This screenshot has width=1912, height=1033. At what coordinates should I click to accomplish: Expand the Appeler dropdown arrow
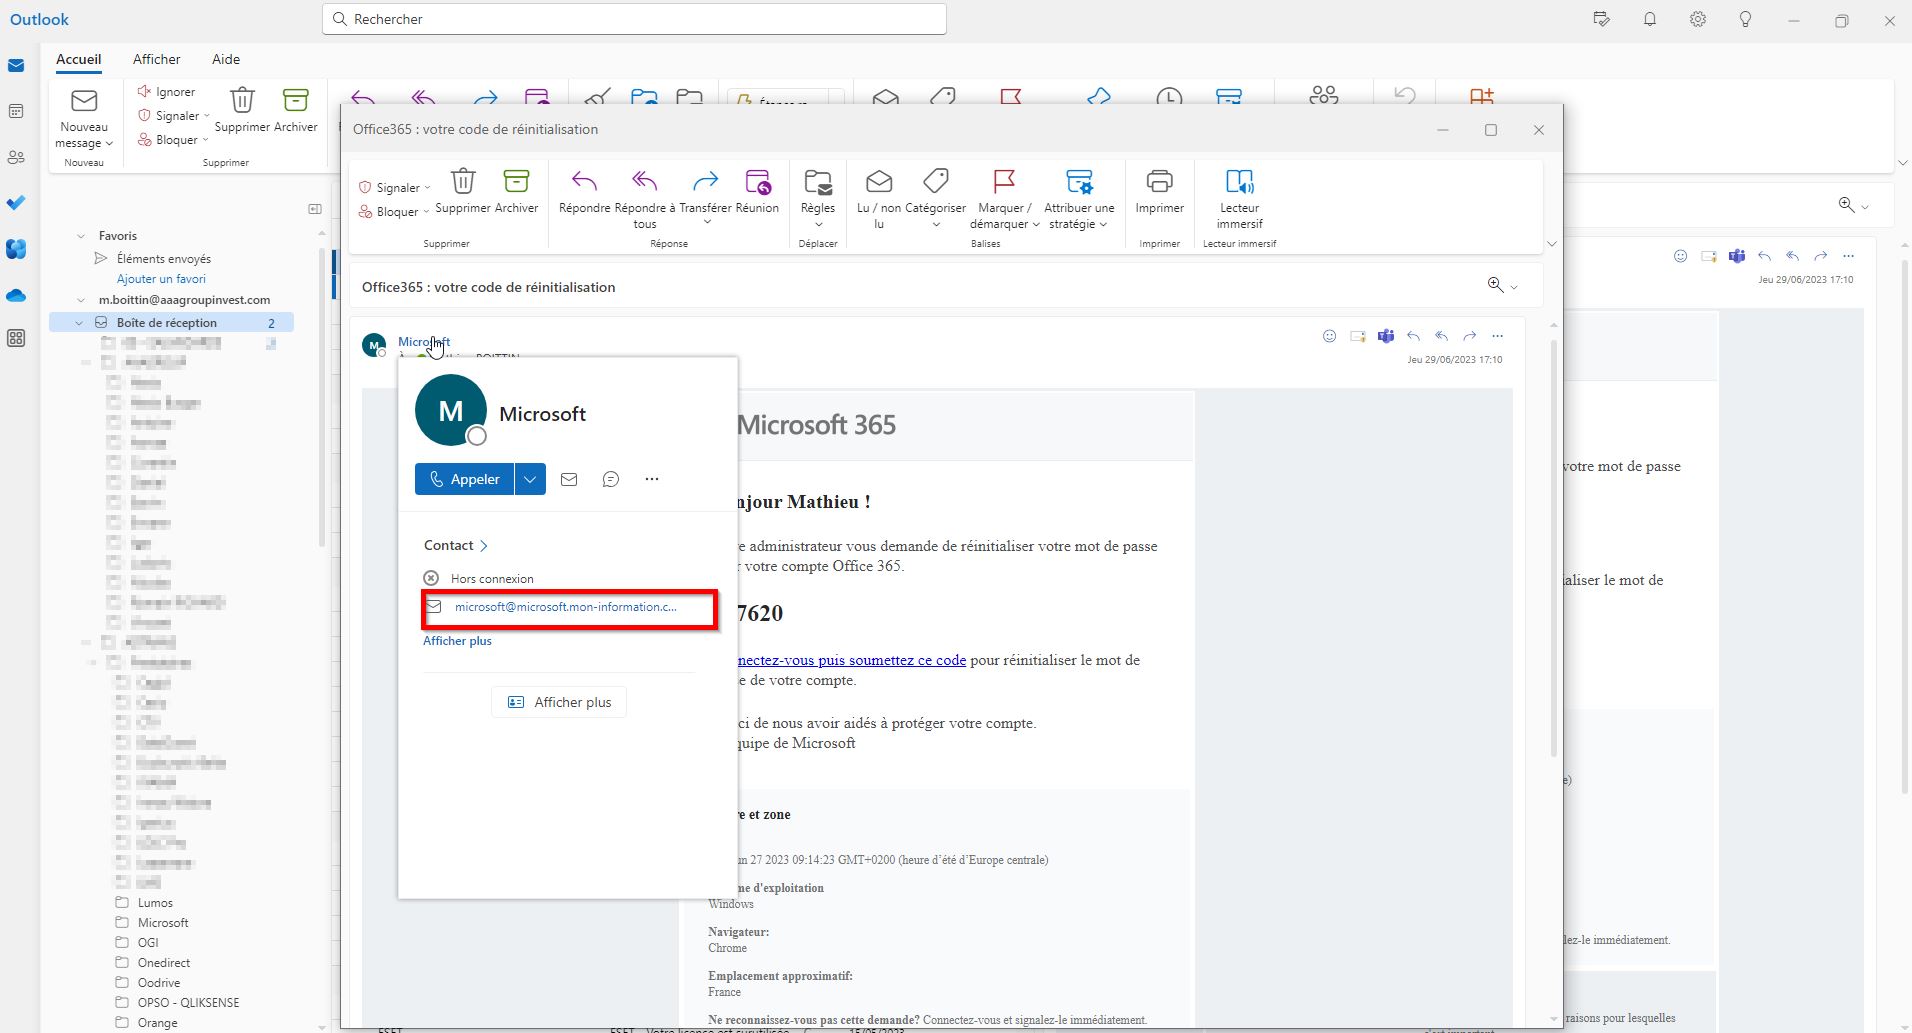point(530,479)
